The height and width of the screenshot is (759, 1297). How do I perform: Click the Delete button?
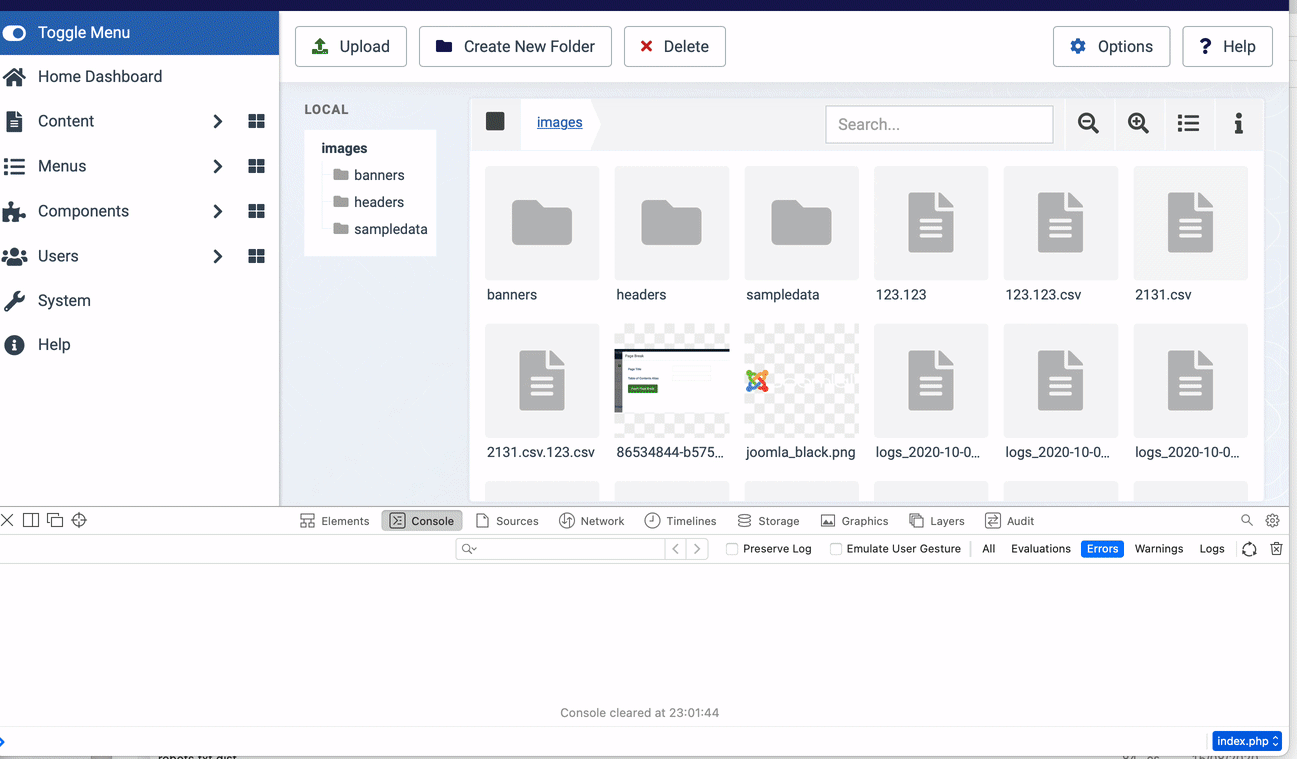(x=674, y=46)
